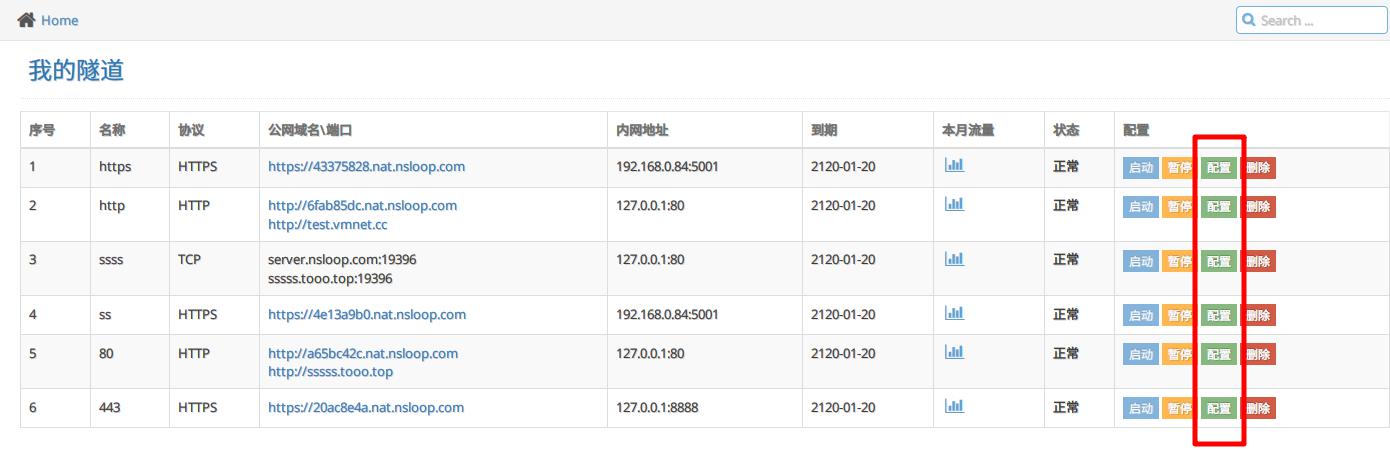Open link https://20ac8e4a.nat.nsloop.com

[366, 407]
